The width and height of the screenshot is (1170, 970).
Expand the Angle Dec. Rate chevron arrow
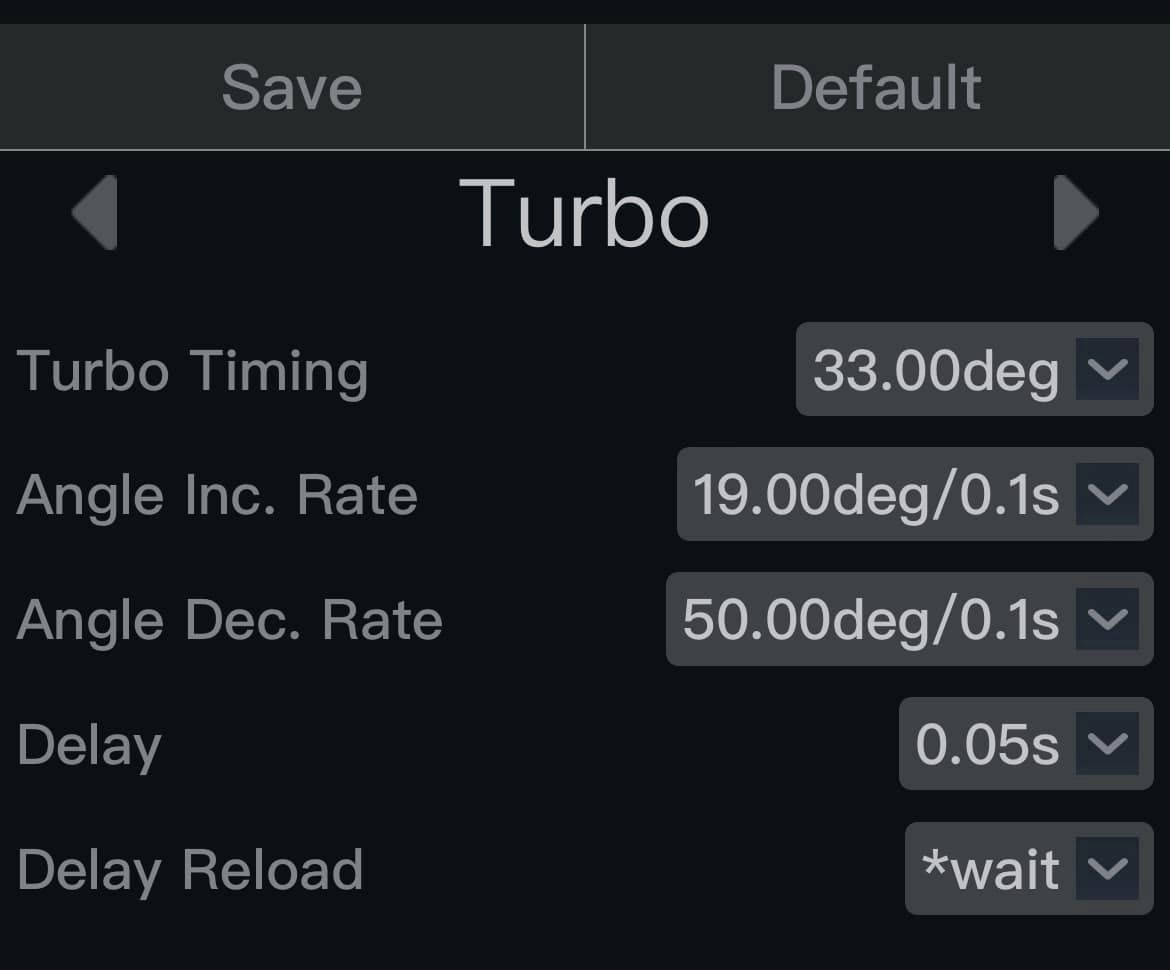point(1107,619)
